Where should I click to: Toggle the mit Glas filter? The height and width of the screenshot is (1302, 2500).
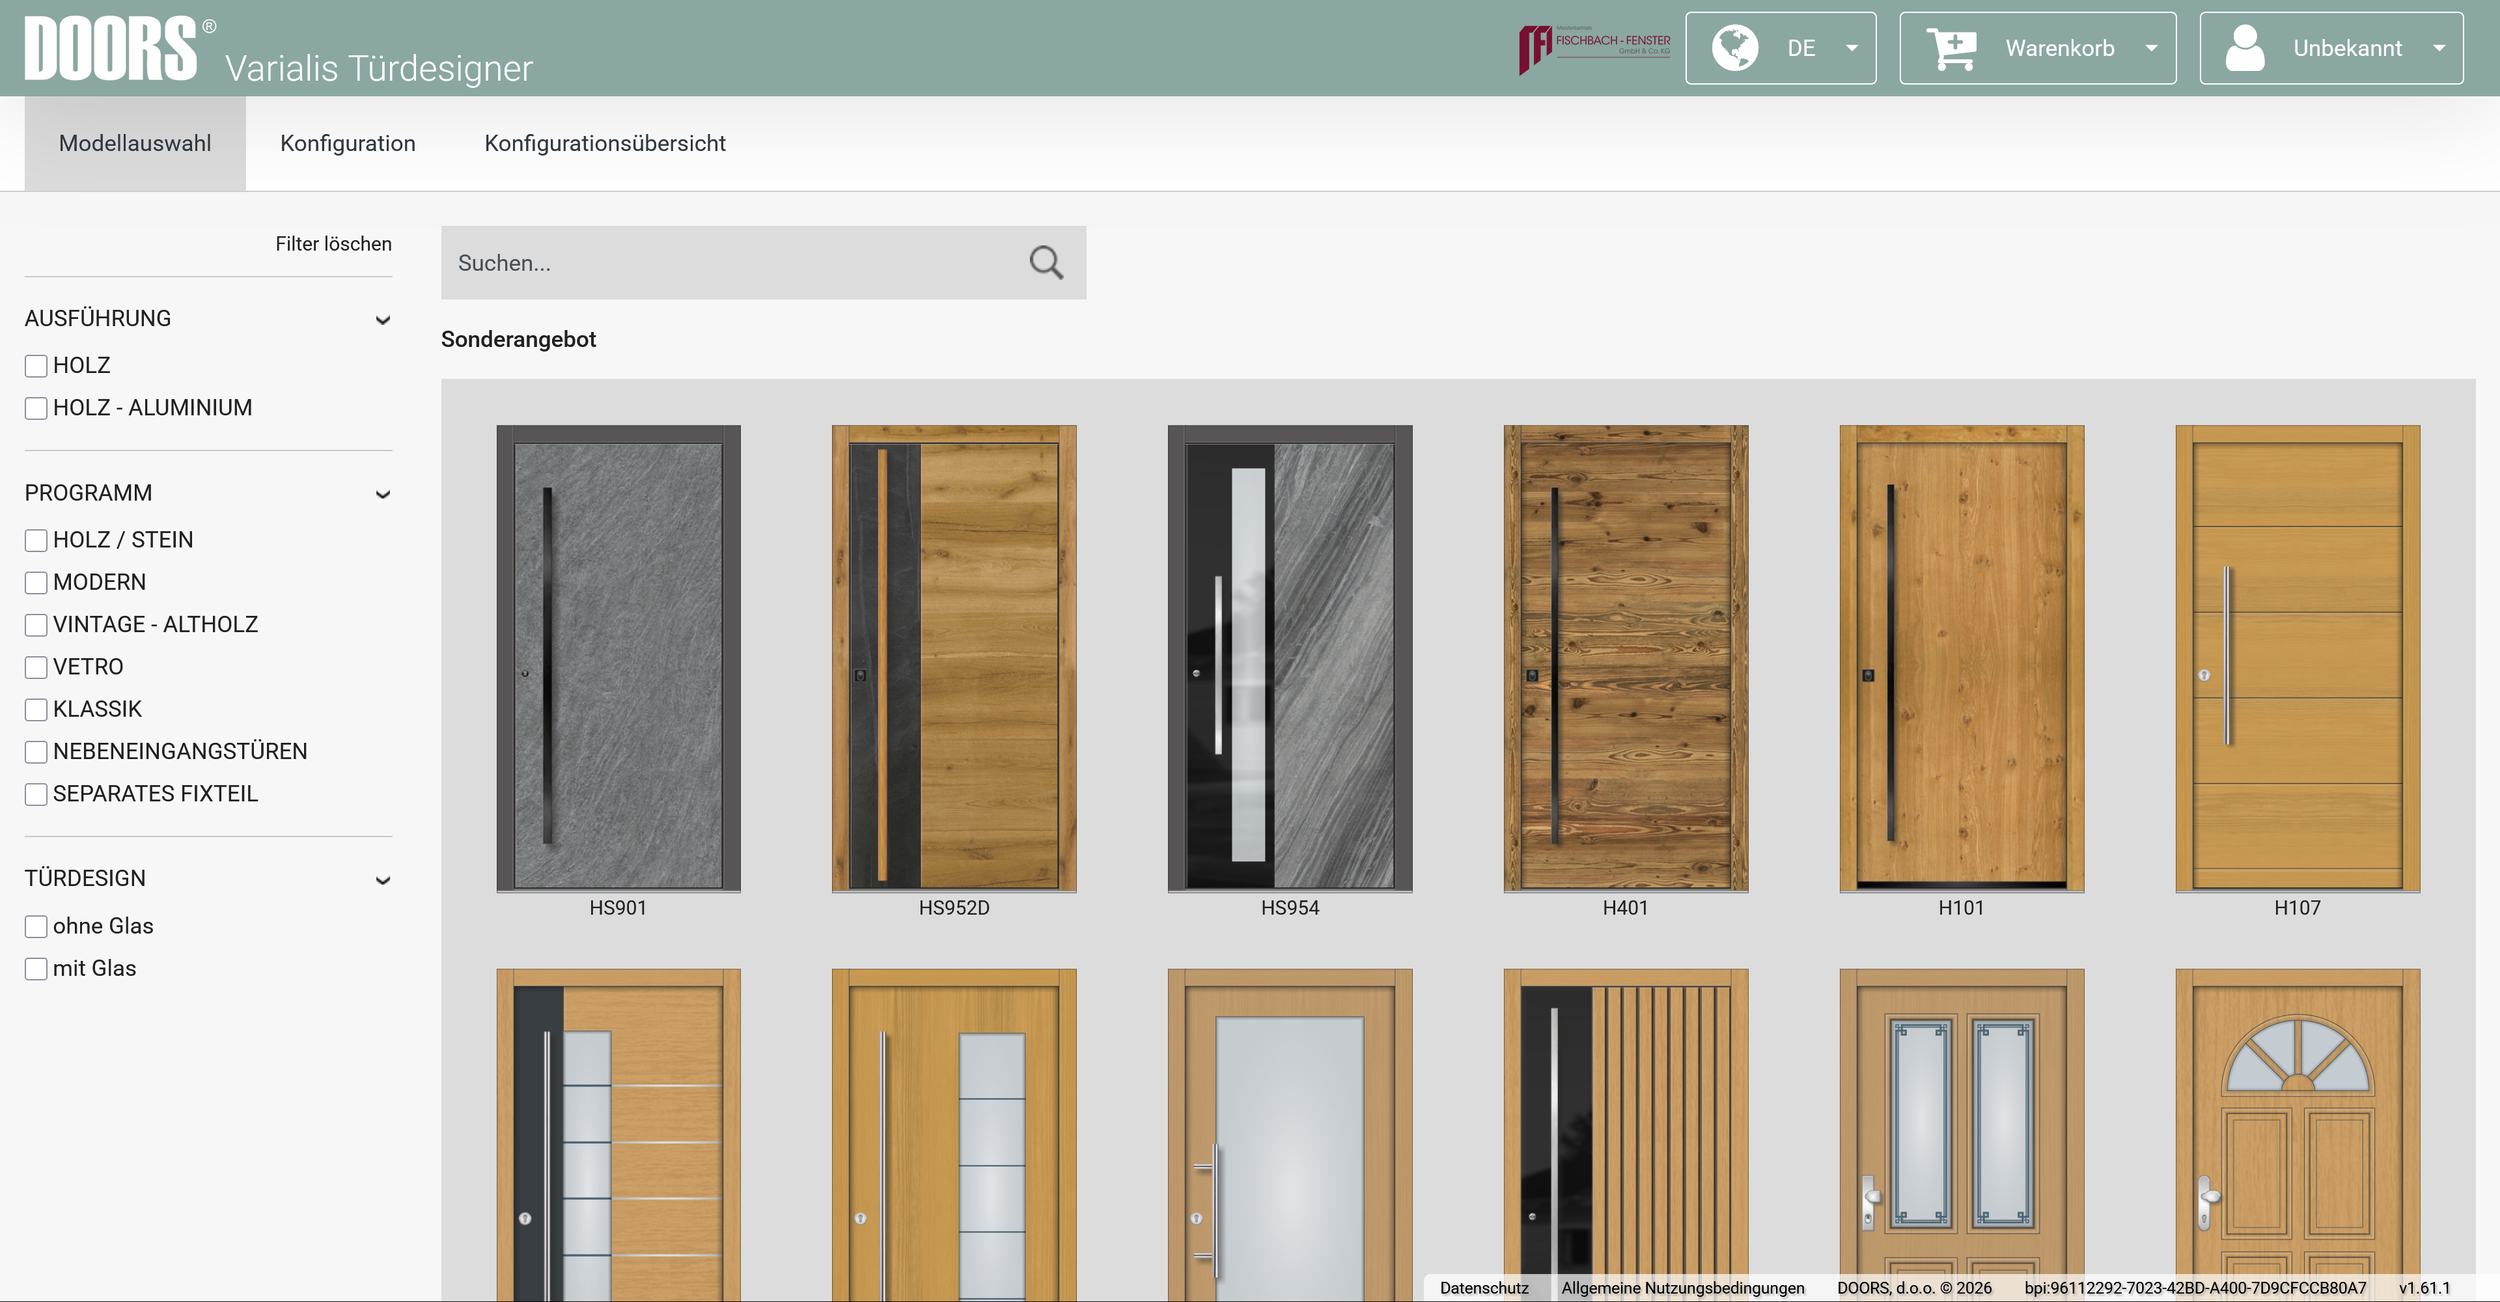tap(36, 968)
